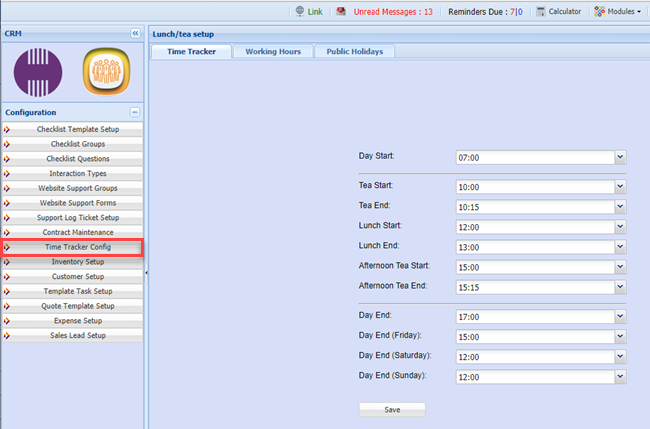Select the Time Tracker tab

tap(190, 51)
